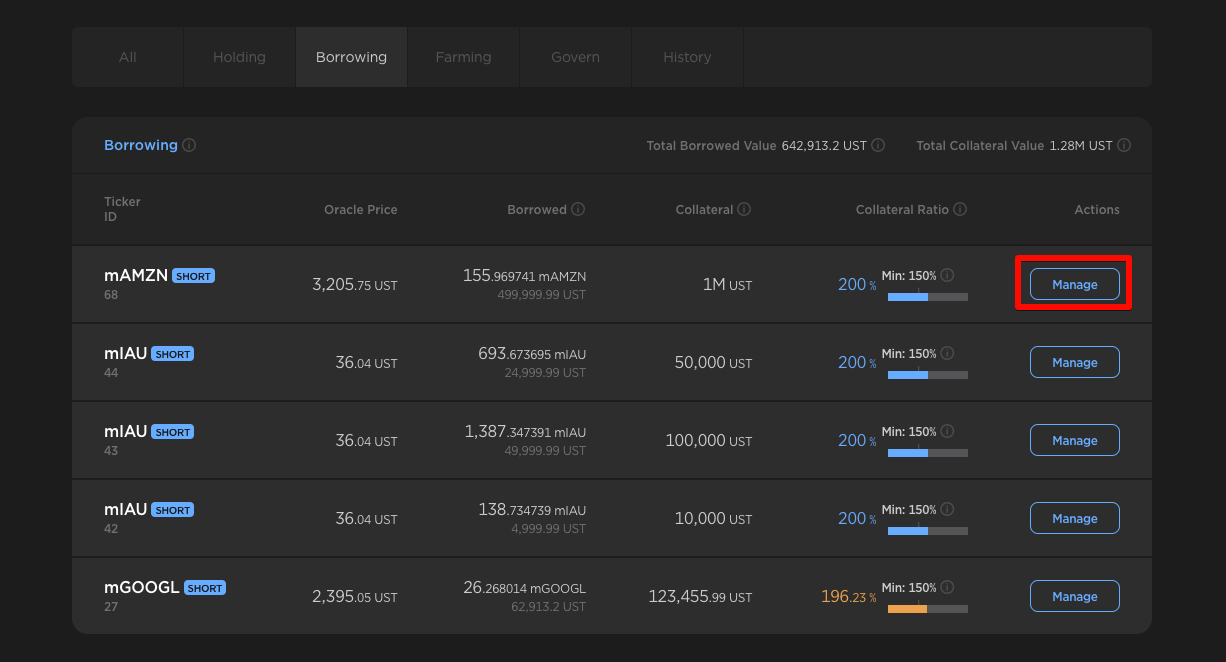The image size is (1226, 662).
Task: Click the mAMZN collateral ratio bar
Action: coord(927,297)
